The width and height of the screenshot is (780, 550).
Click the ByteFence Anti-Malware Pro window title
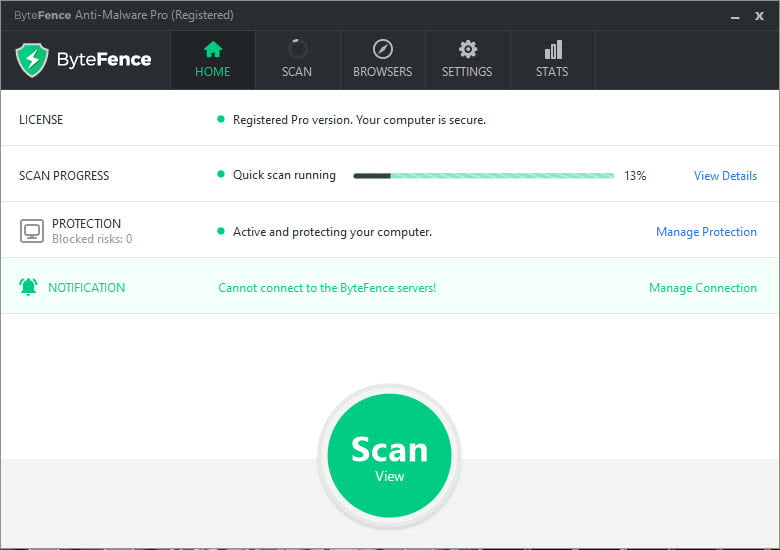tap(123, 15)
